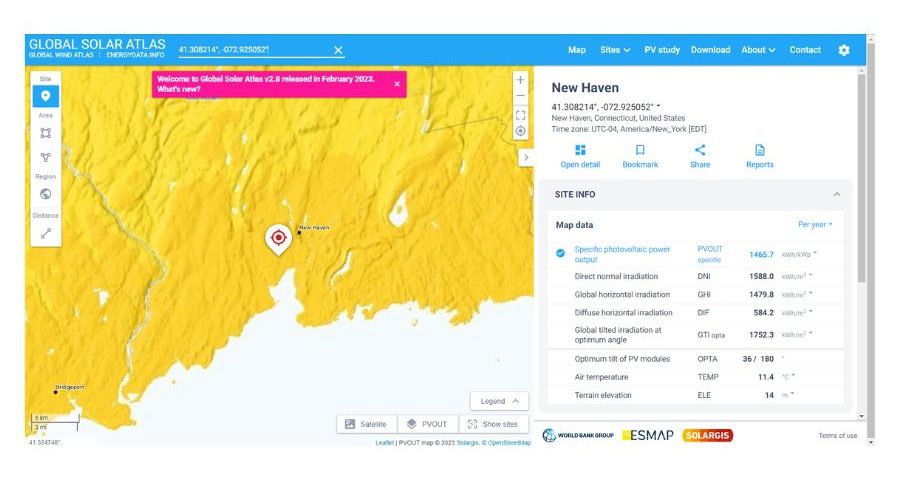Choose the polygon area drawing tool
Viewport: 900px width, 481px height.
click(45, 157)
